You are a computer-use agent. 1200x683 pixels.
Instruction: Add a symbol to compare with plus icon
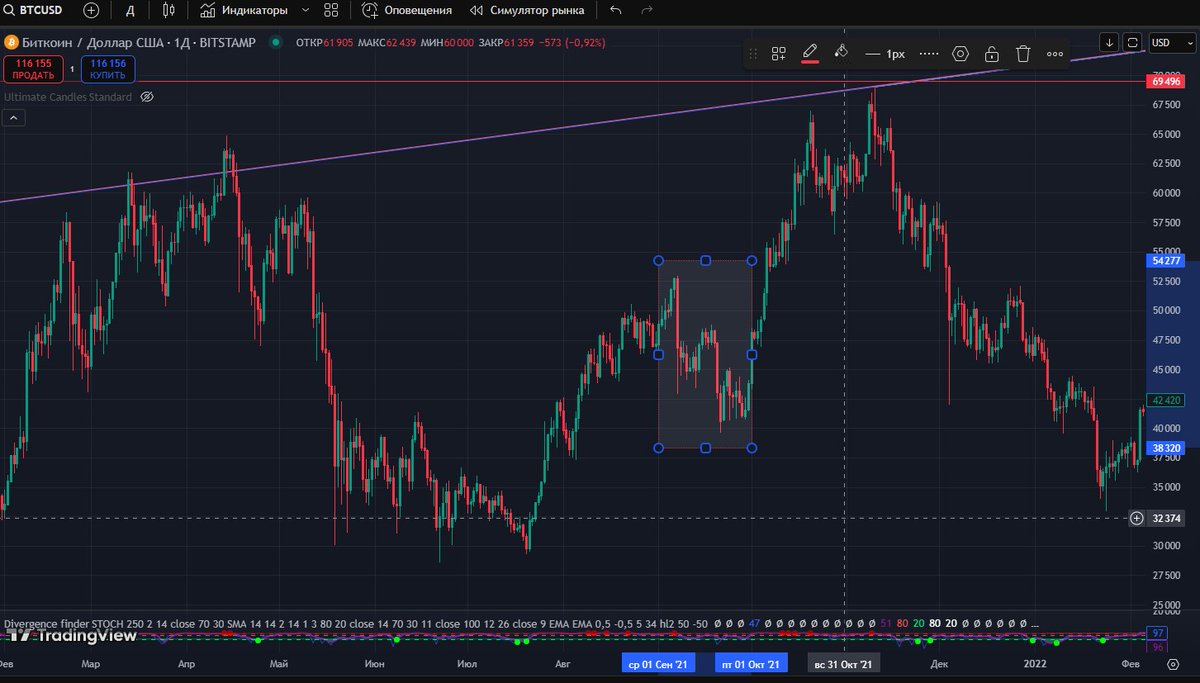click(91, 10)
